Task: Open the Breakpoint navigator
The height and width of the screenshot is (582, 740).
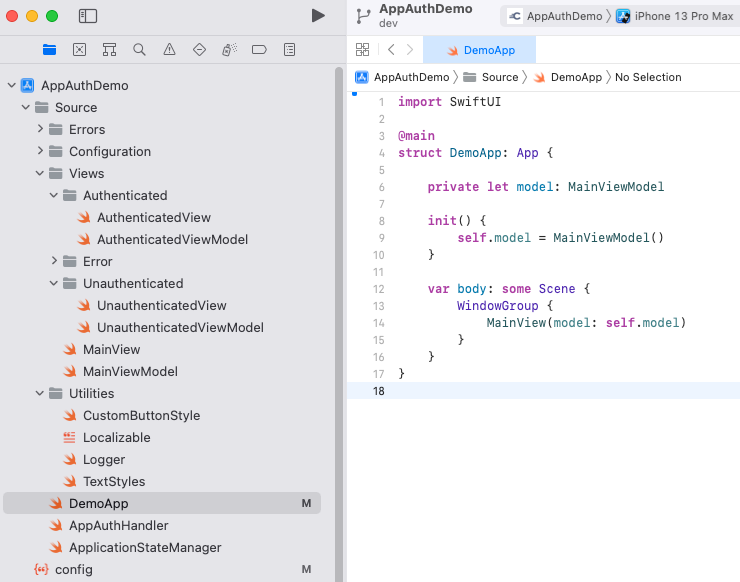Action: click(x=259, y=50)
